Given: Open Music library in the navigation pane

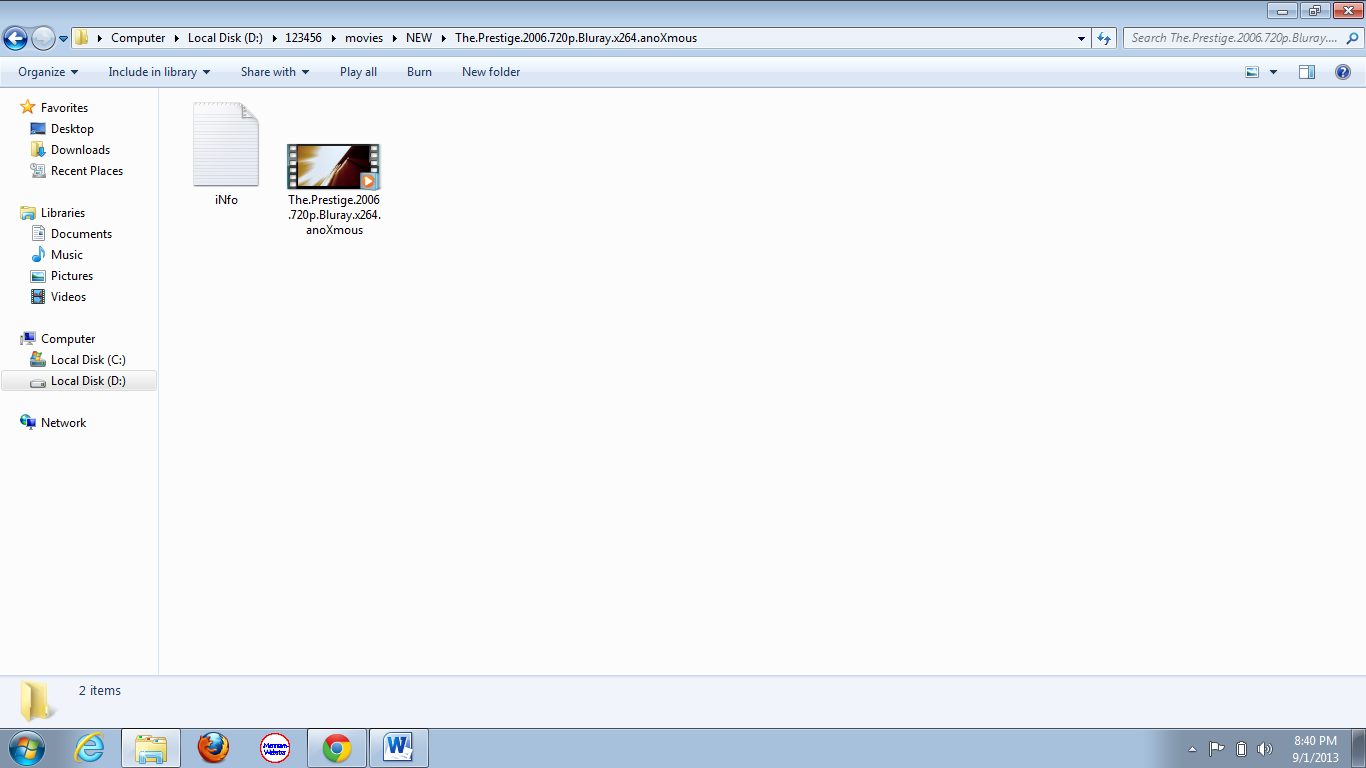Looking at the screenshot, I should click(67, 255).
